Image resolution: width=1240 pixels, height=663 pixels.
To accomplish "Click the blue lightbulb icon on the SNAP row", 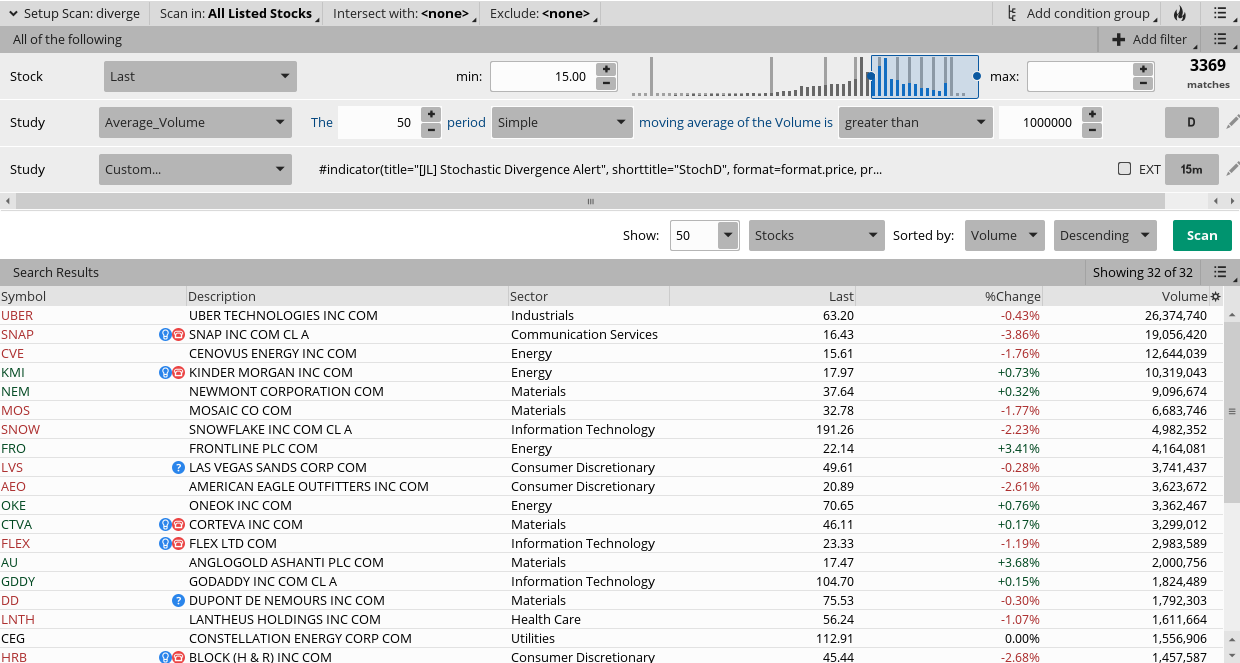I will (166, 335).
